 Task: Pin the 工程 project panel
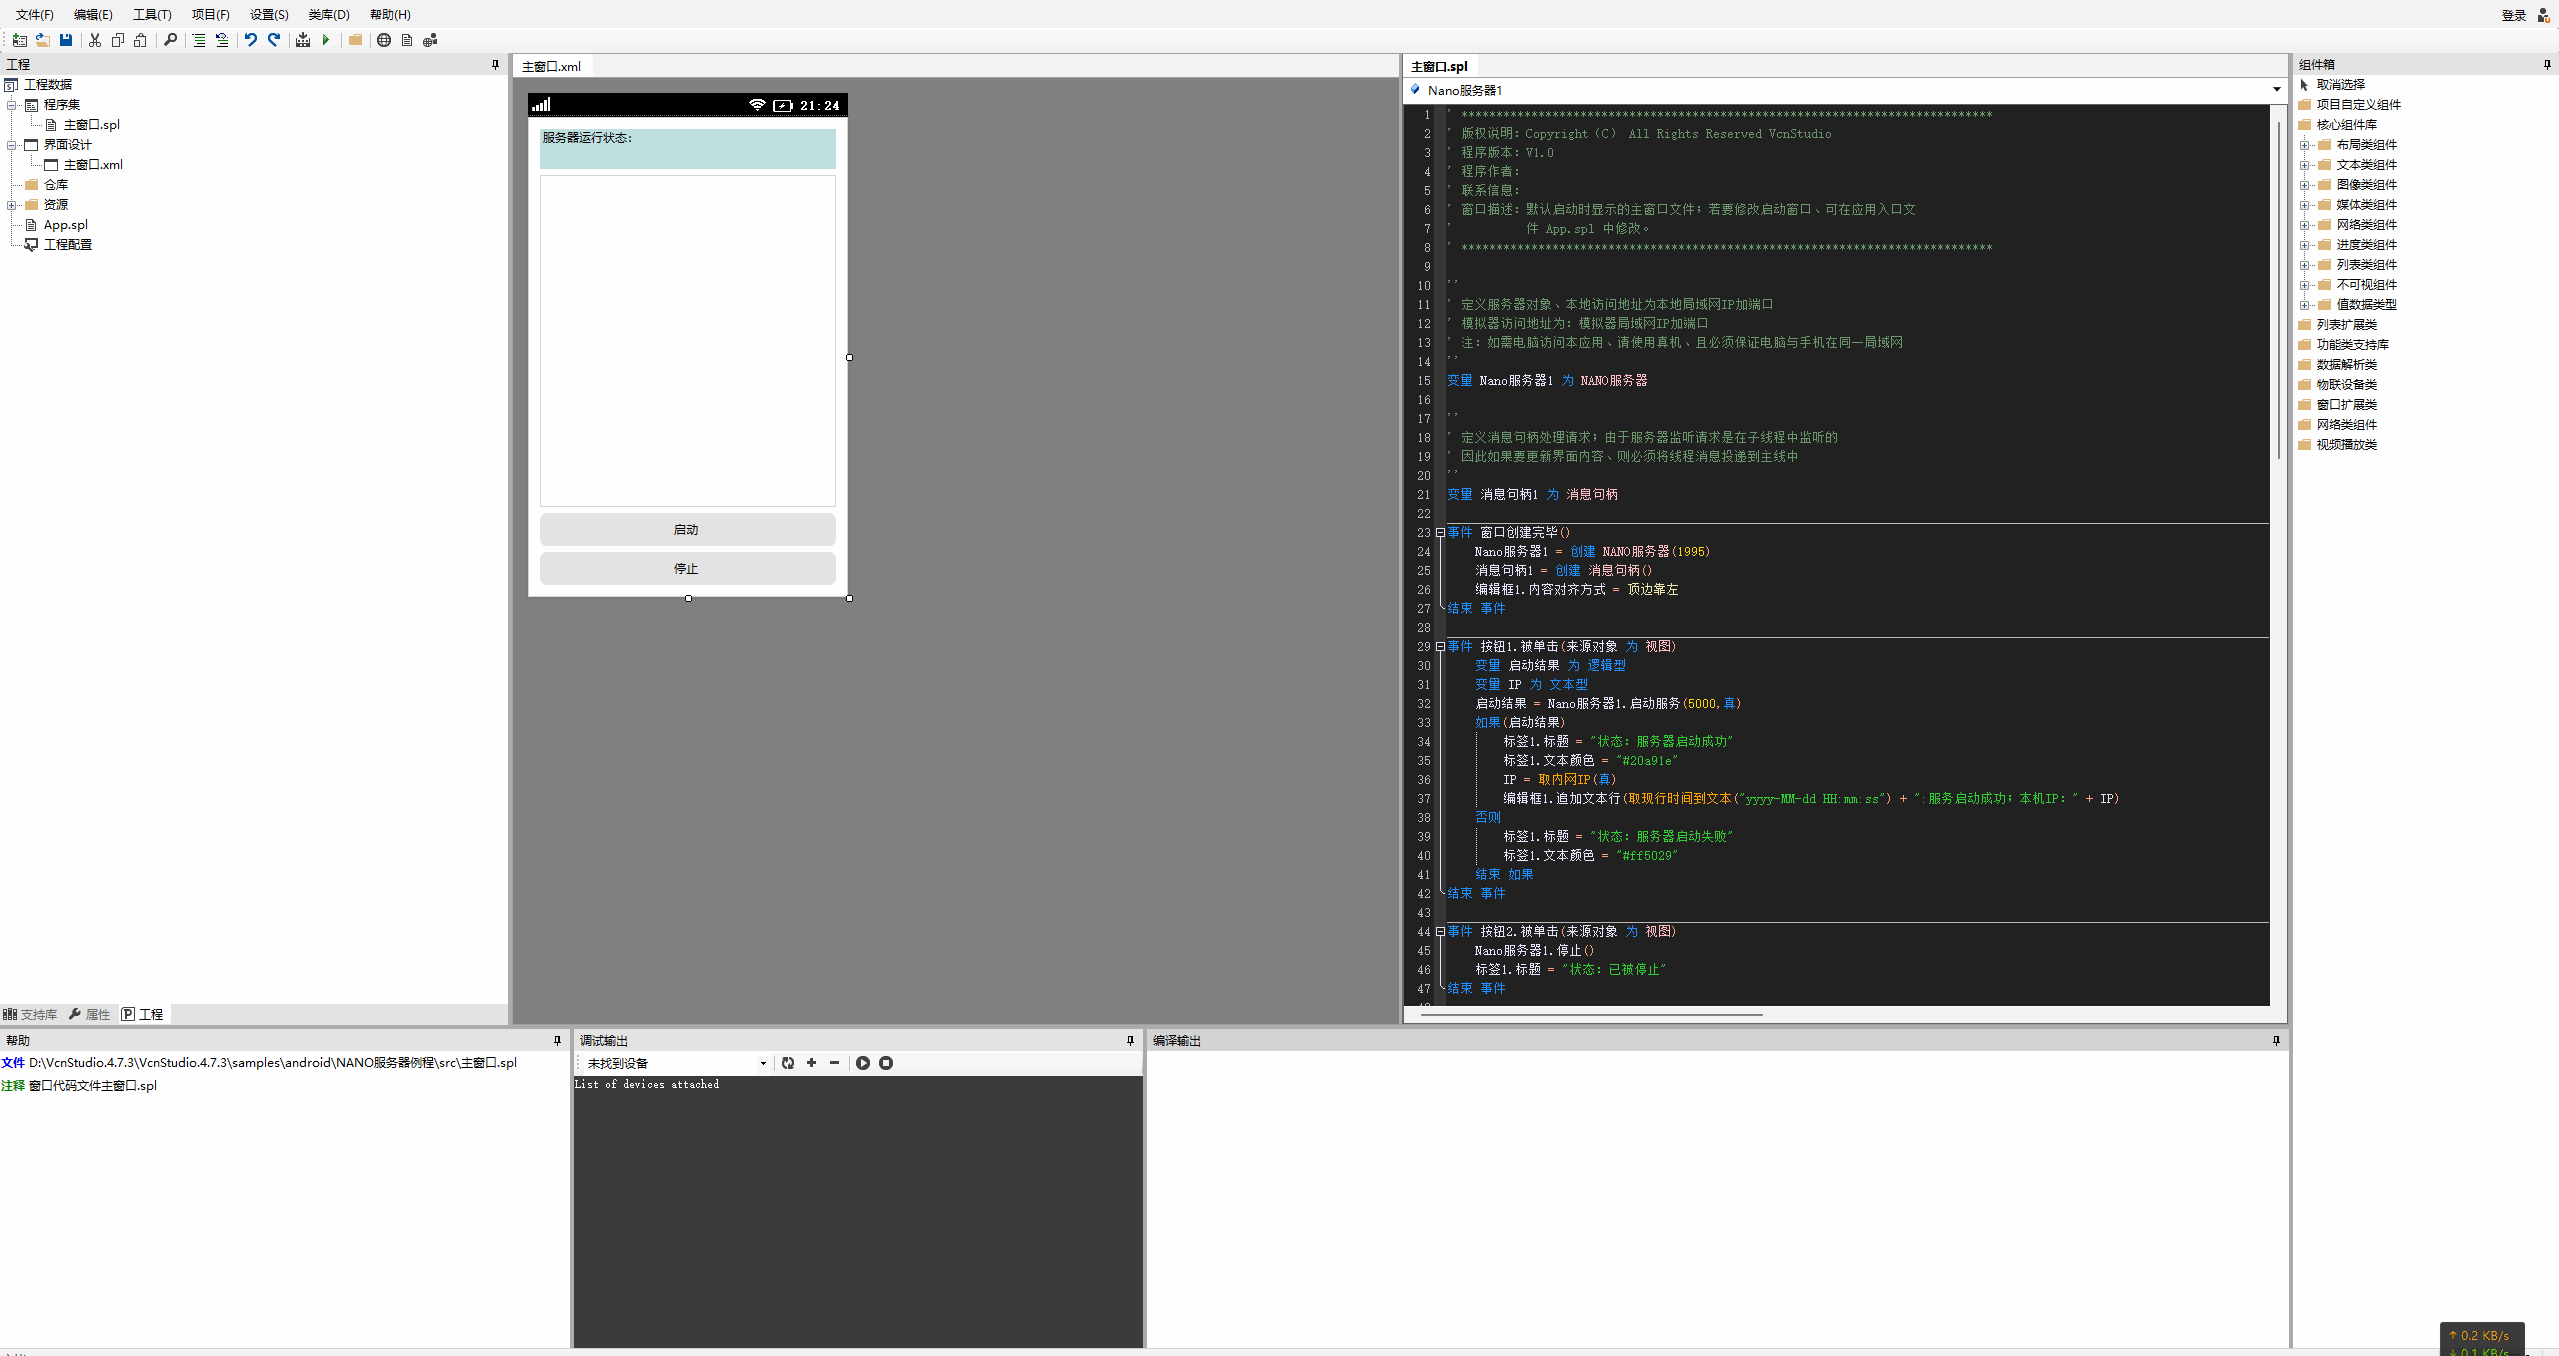point(495,65)
